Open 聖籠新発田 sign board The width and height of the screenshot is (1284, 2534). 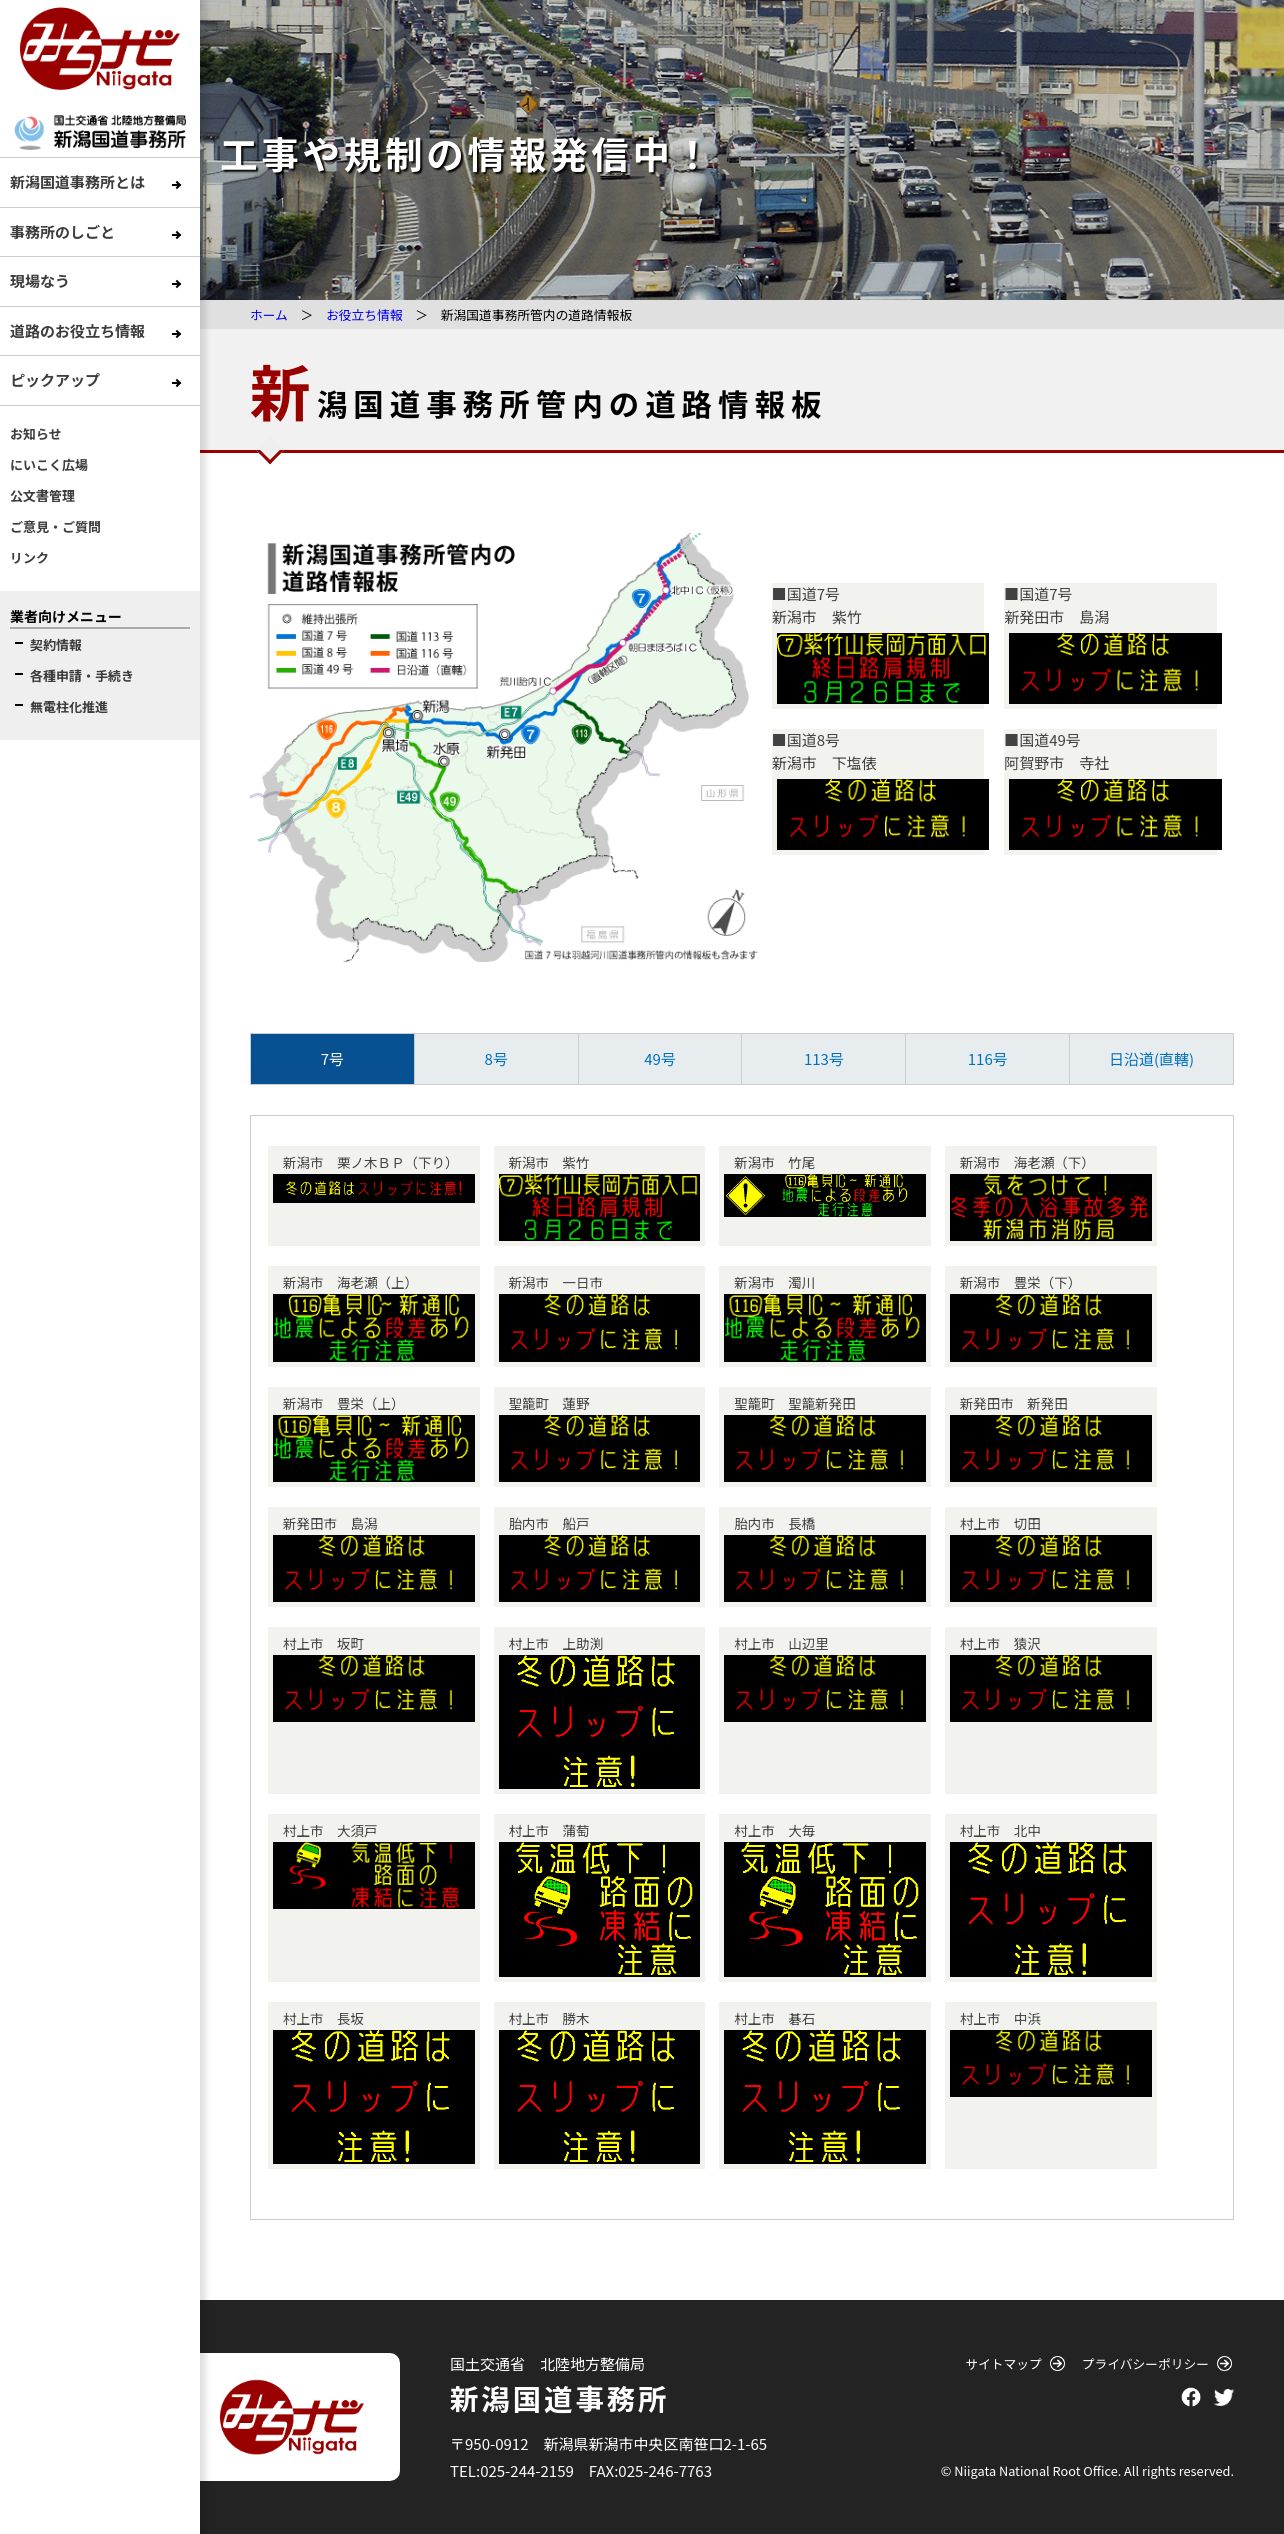[825, 1448]
